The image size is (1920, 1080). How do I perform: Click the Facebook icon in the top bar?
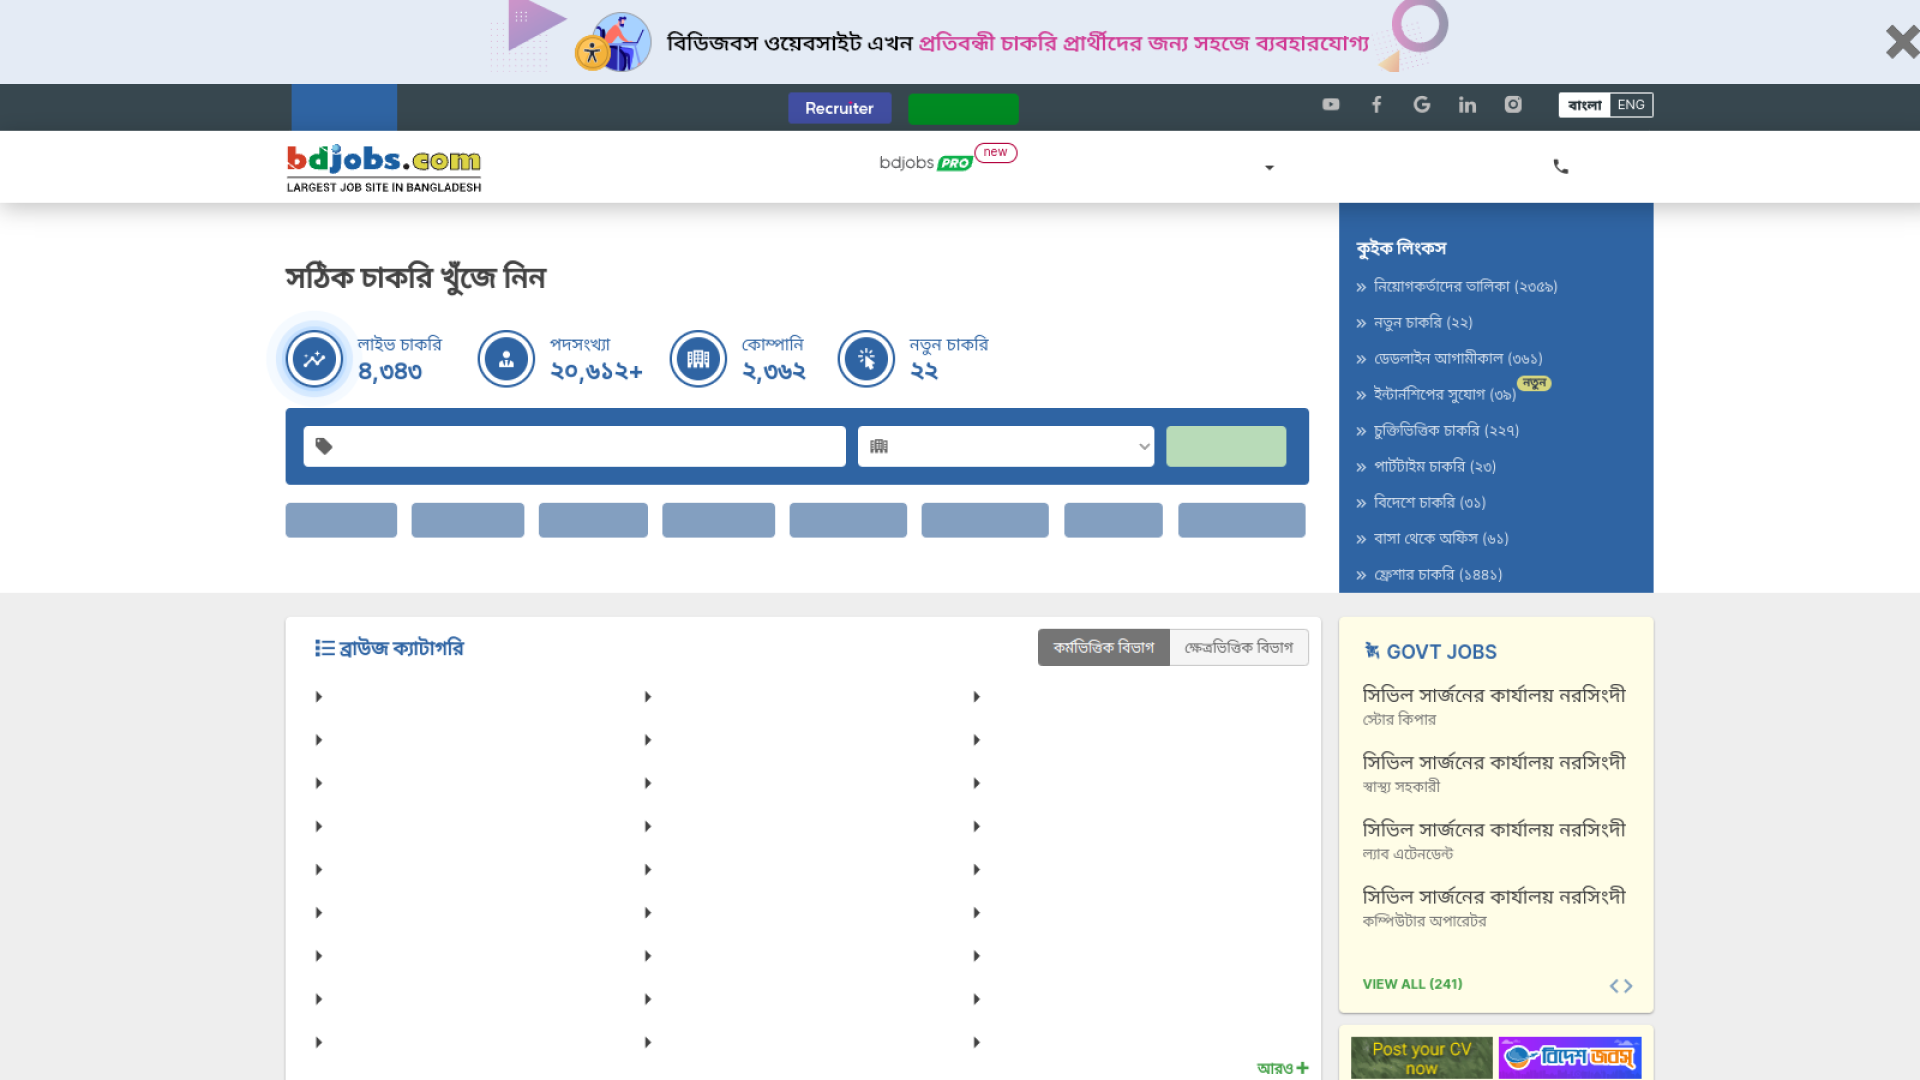point(1376,105)
